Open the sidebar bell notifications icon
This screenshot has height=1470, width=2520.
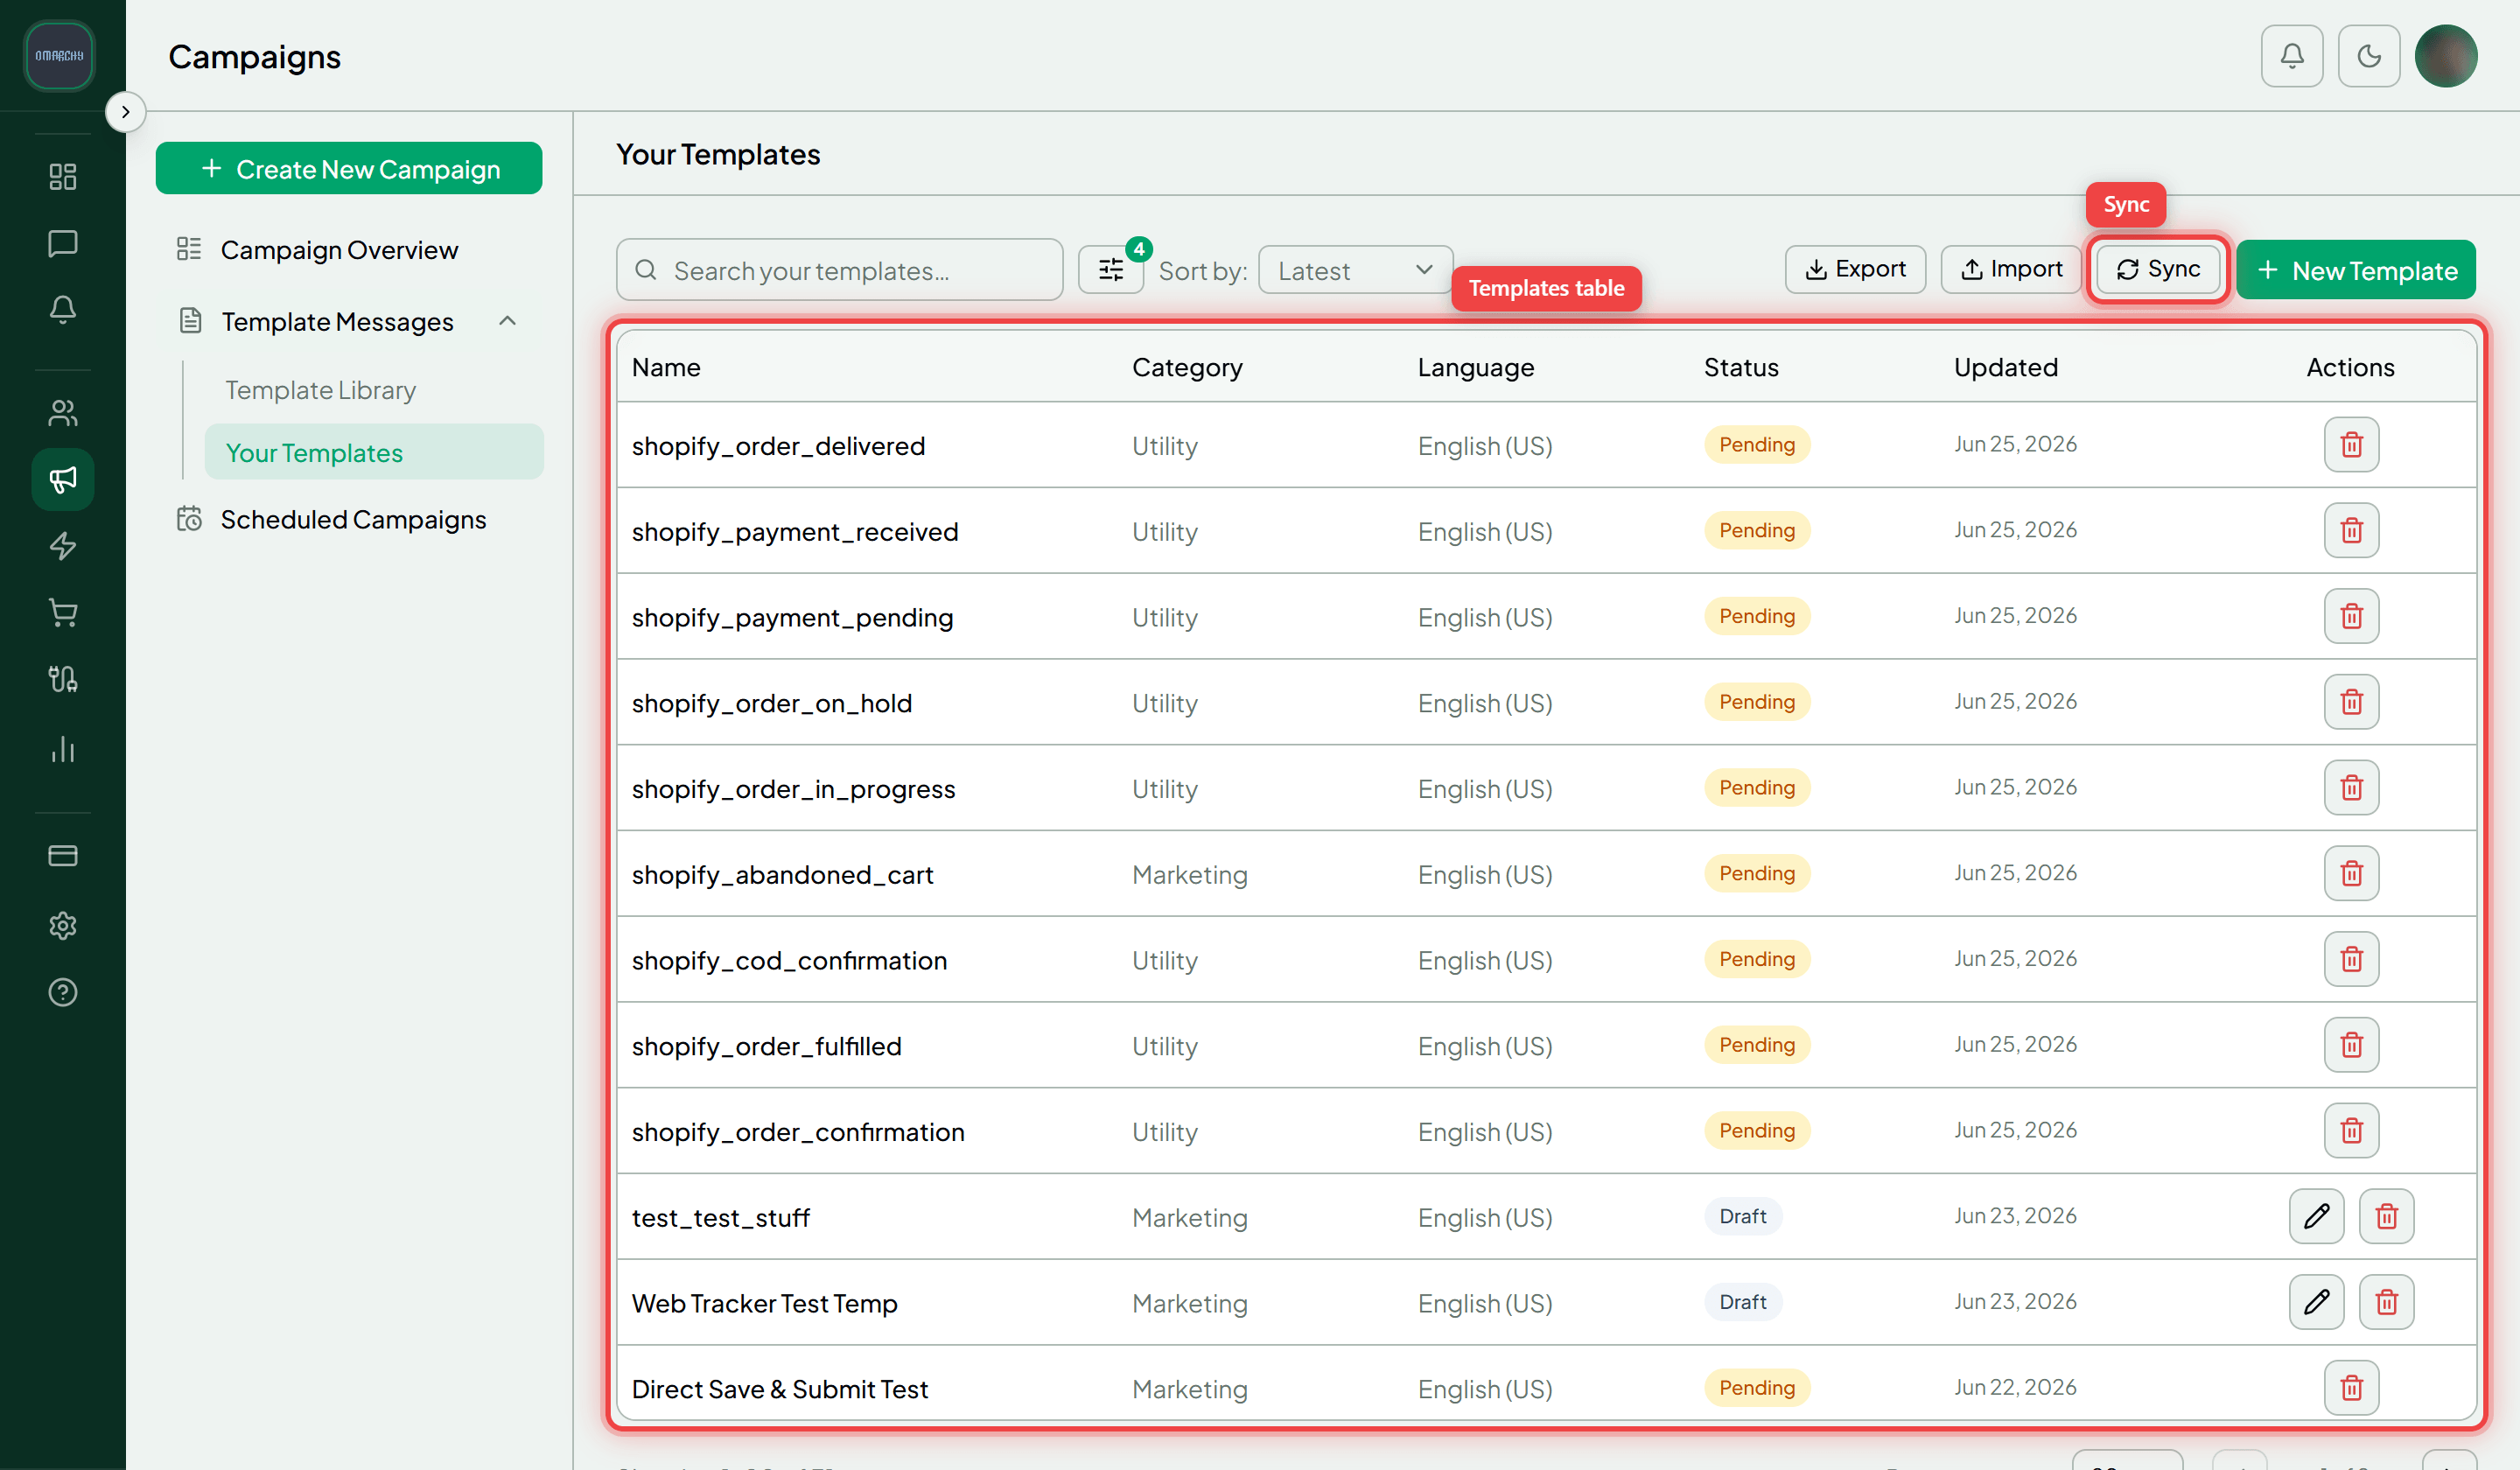pos(63,310)
